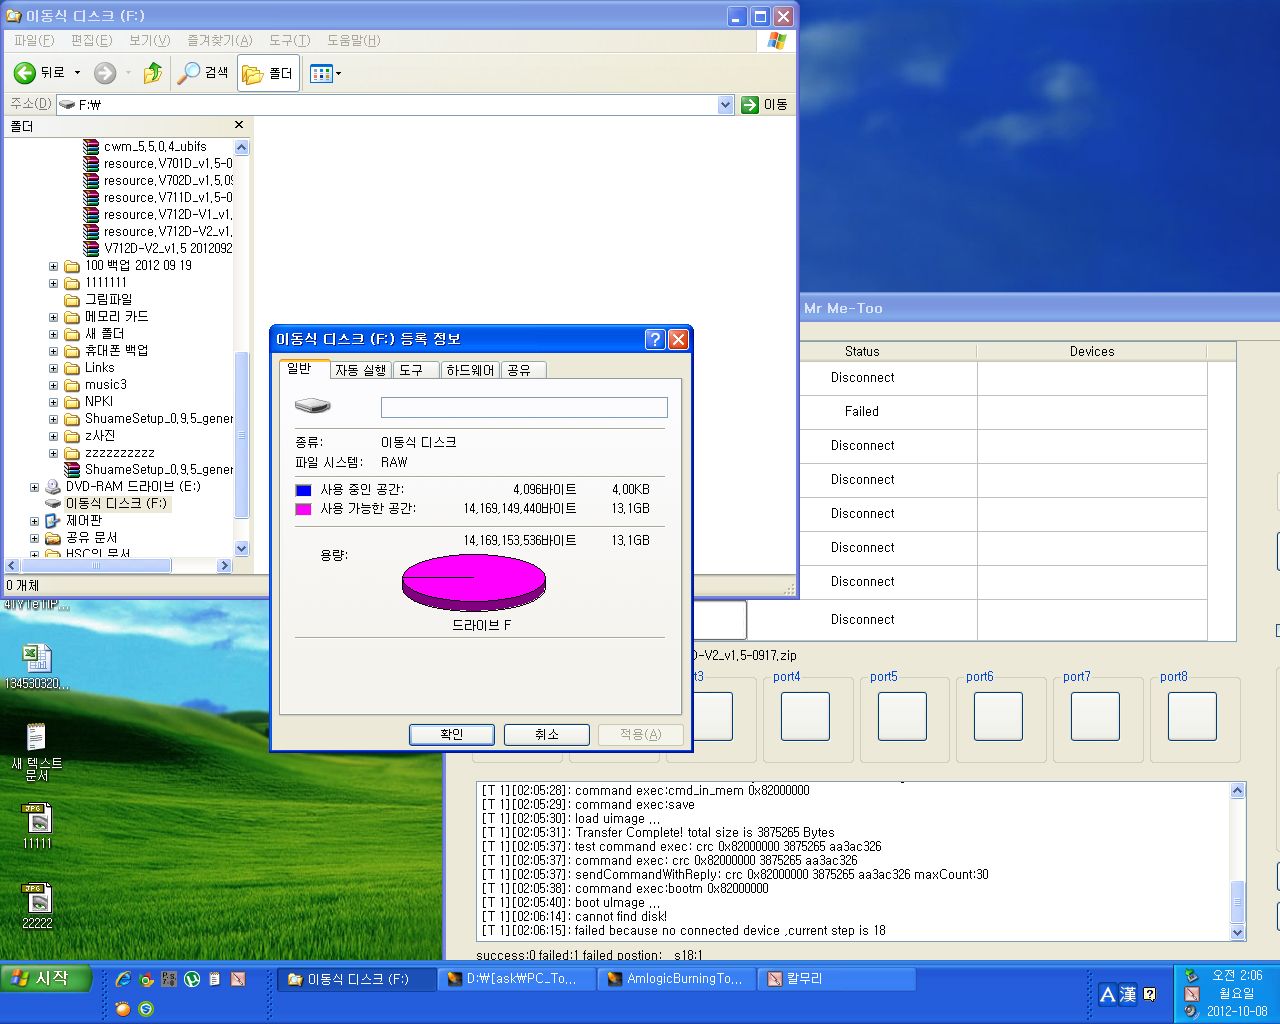
Task: Expand the NPKI folder node
Action: [x=53, y=403]
